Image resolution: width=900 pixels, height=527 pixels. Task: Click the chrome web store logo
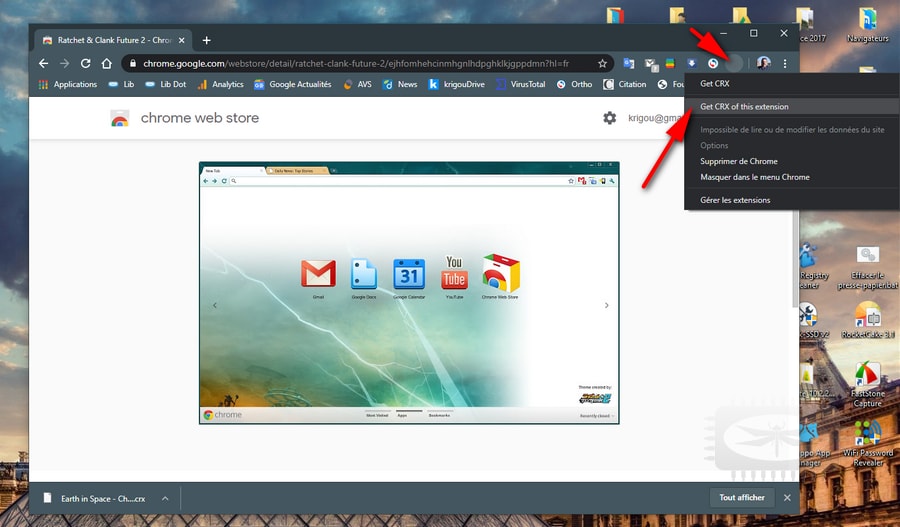coord(184,118)
